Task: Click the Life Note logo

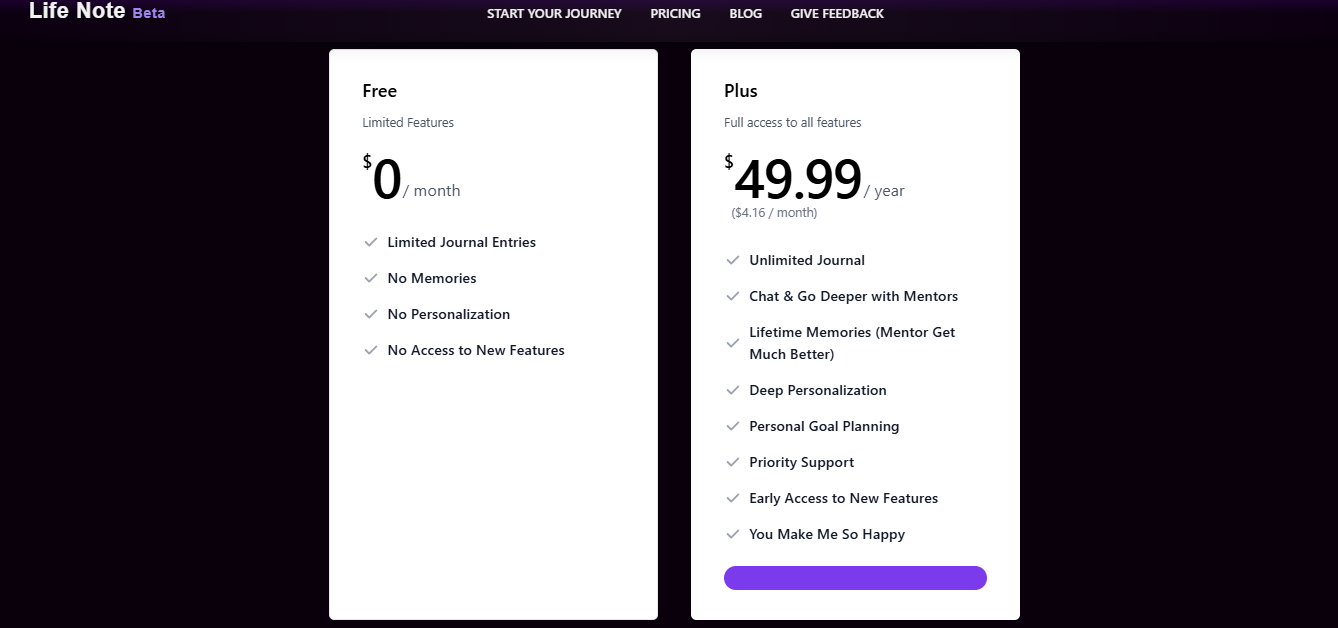Action: (78, 12)
